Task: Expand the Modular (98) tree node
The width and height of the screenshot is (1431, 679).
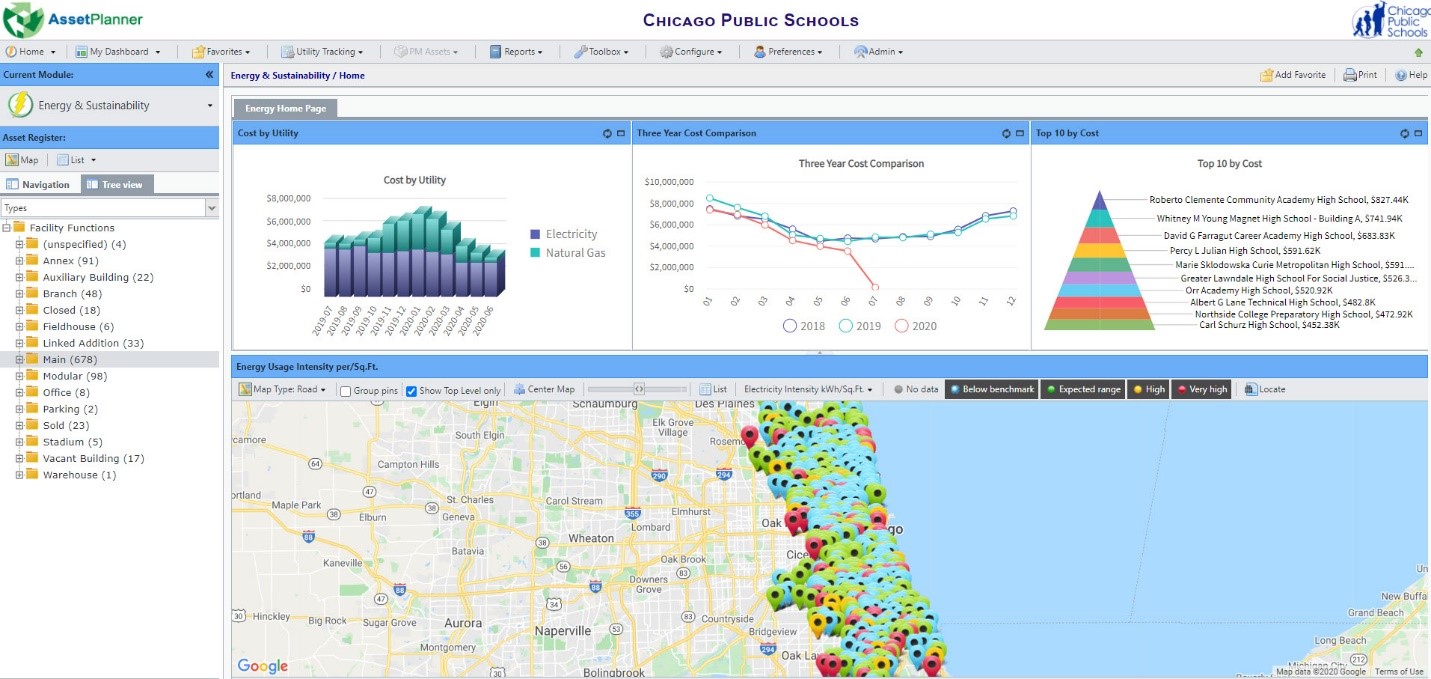Action: (19, 376)
